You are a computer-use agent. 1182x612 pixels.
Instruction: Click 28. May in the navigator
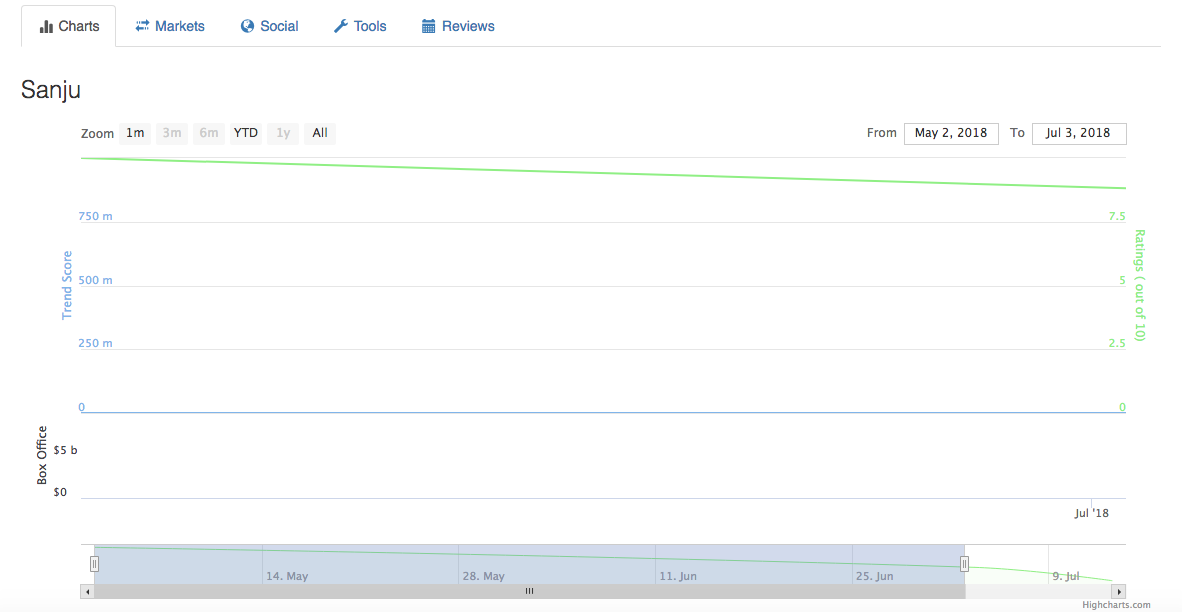tap(483, 577)
